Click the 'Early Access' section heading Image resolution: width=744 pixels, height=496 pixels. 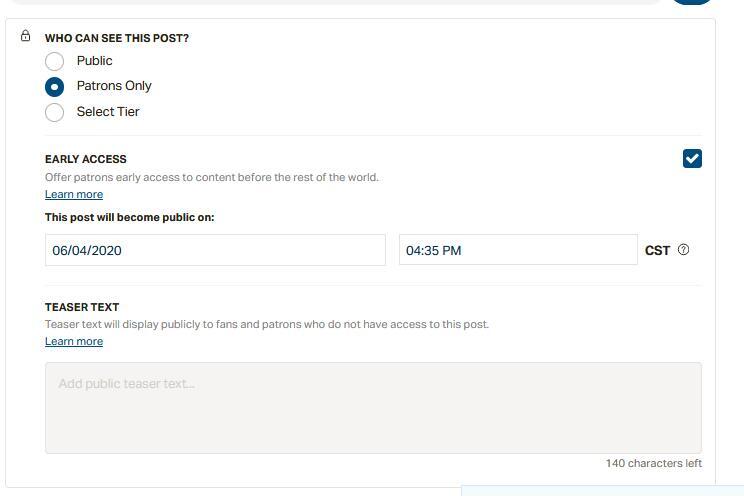86,159
